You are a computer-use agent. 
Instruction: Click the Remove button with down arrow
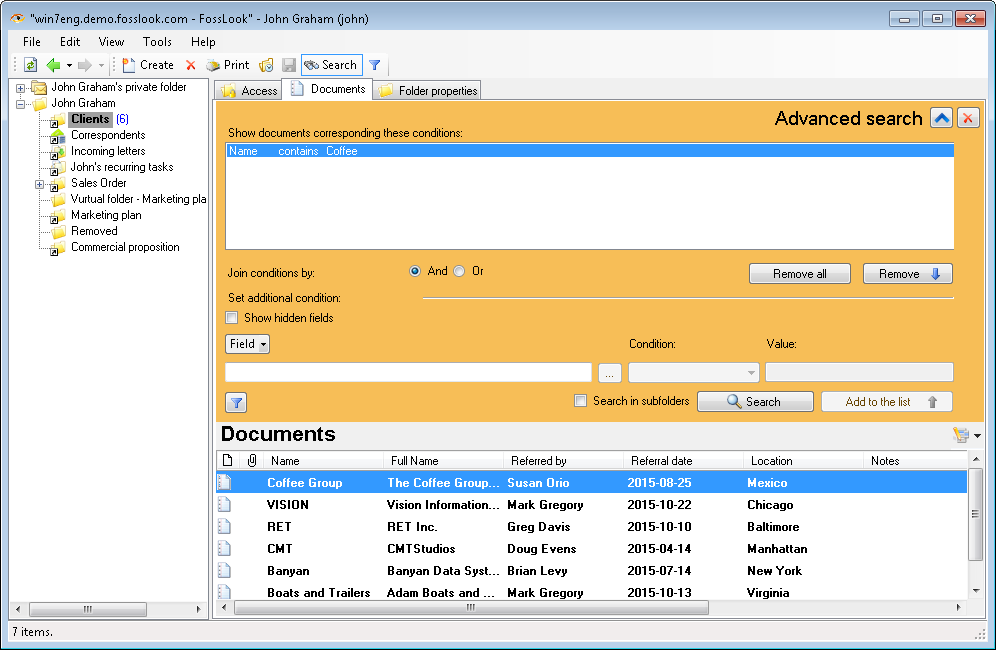(908, 274)
